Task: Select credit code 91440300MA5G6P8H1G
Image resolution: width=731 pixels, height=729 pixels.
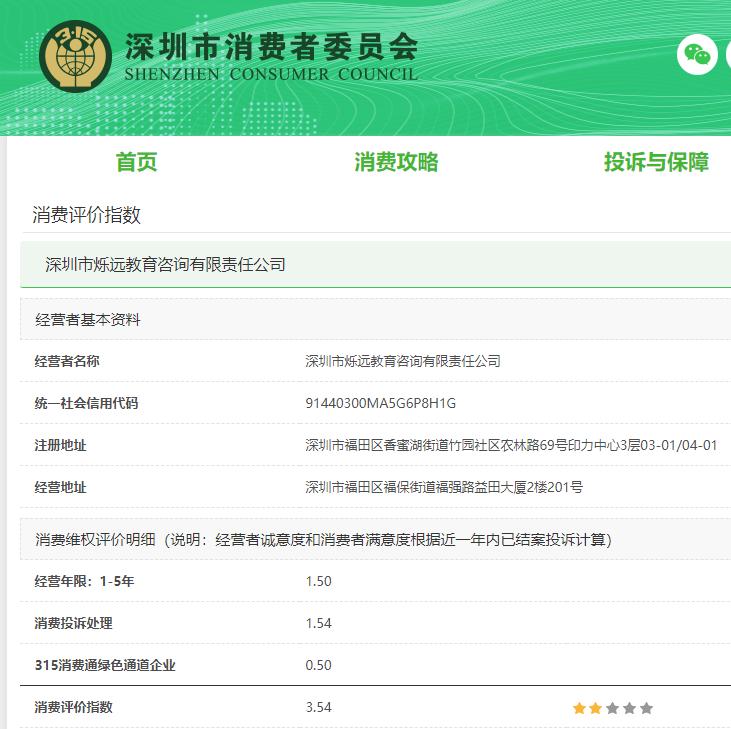Action: pos(380,403)
